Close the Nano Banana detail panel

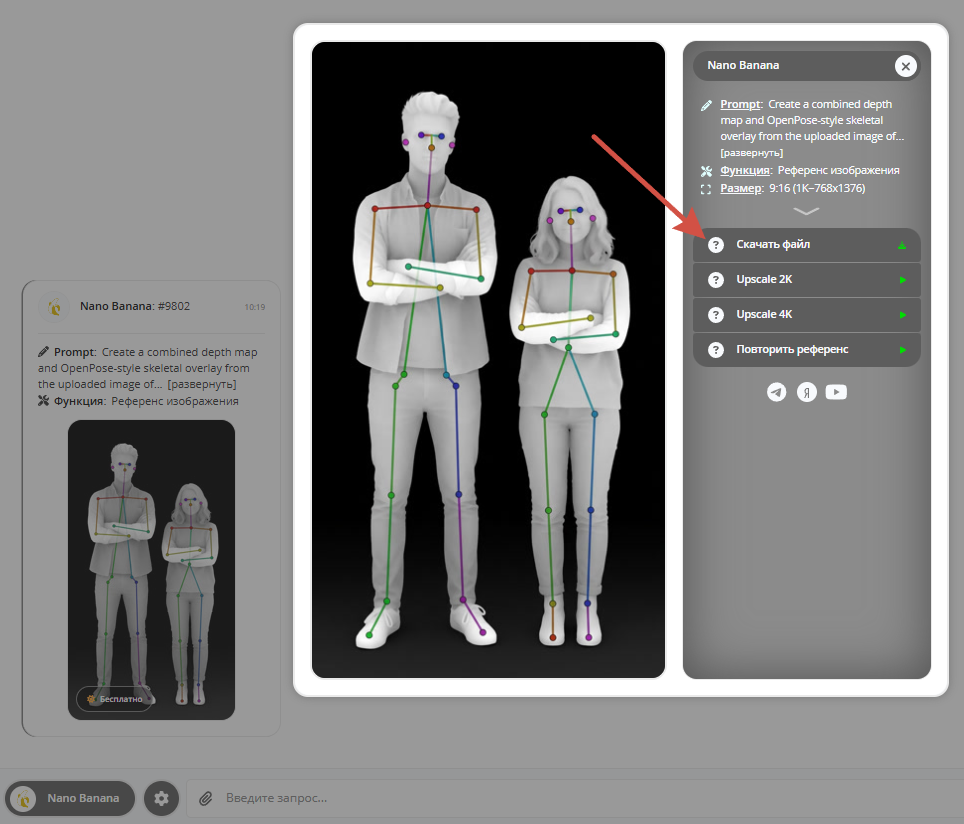pos(906,66)
